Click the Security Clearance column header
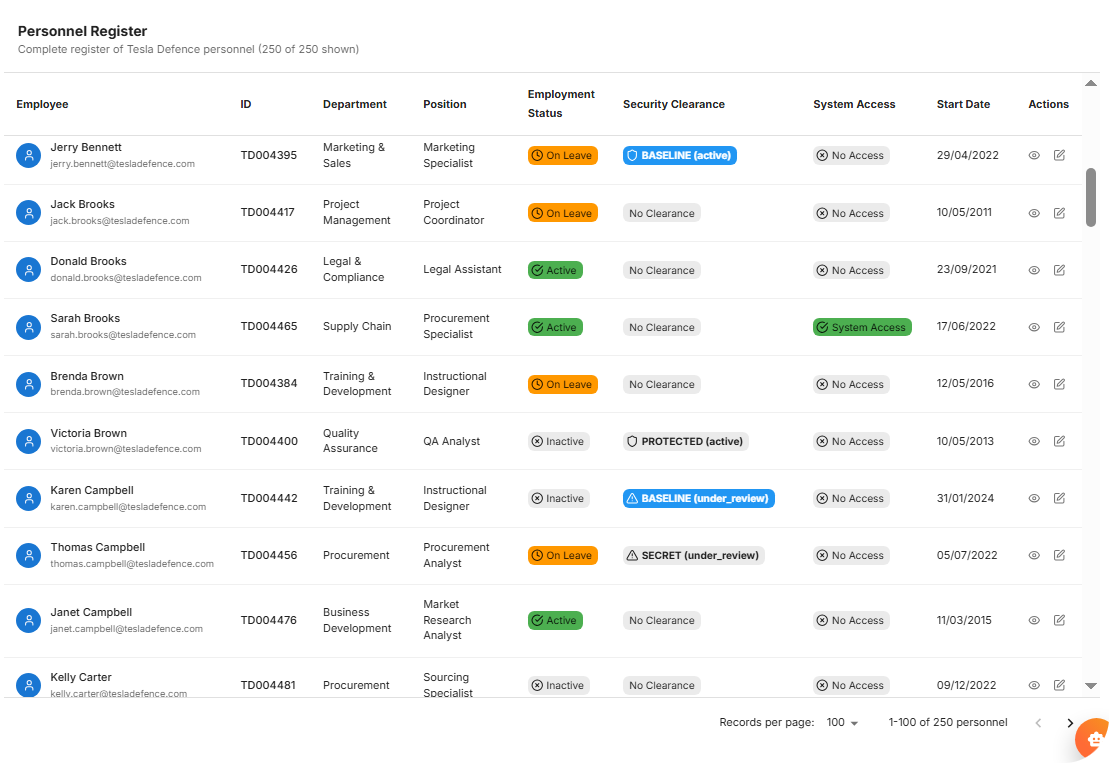The image size is (1109, 764). [673, 105]
